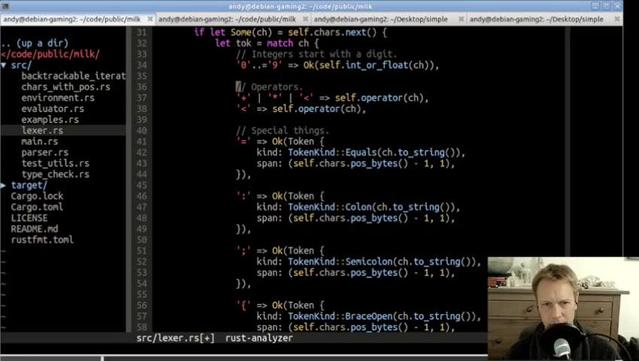This screenshot has height=361, width=639.
Task: Open parser.rs in file tree
Action: click(x=45, y=152)
